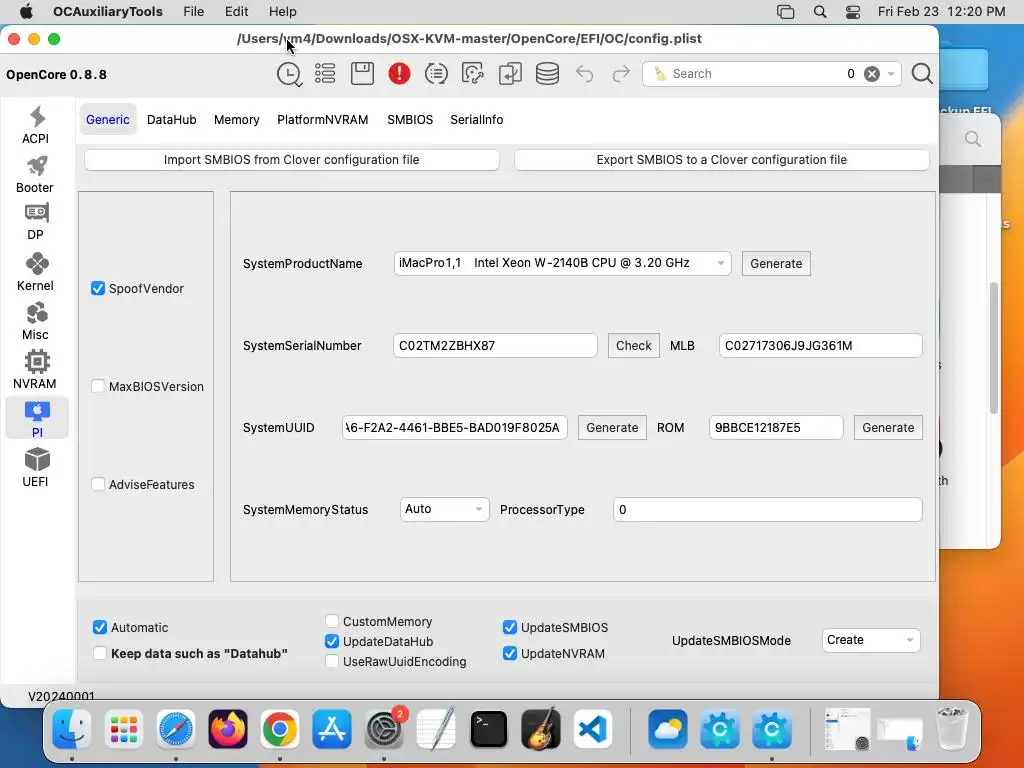Open Firefox from the Dock

tap(228, 729)
